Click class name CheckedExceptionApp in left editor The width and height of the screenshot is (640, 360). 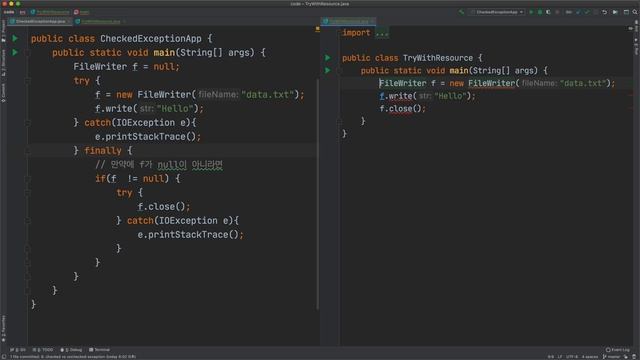pyautogui.click(x=151, y=39)
